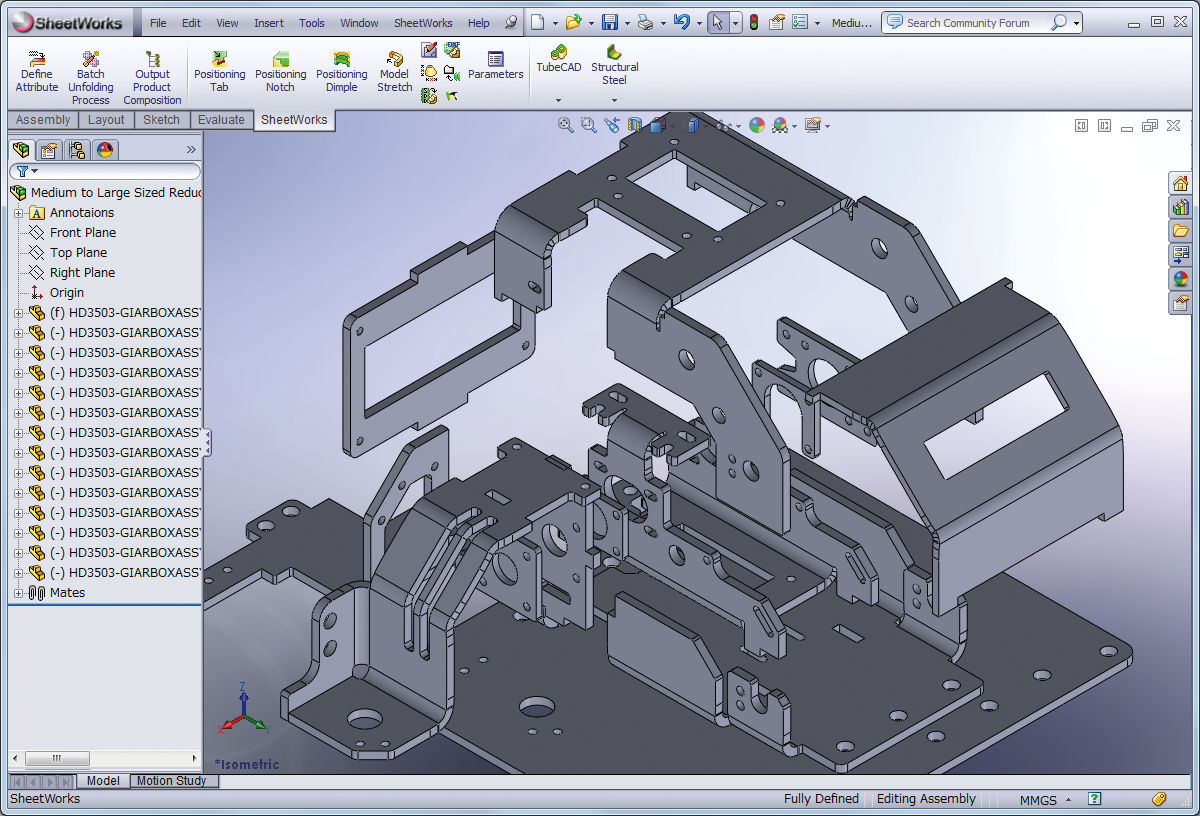Image resolution: width=1200 pixels, height=816 pixels.
Task: Open the Parameters tool
Action: (x=495, y=66)
